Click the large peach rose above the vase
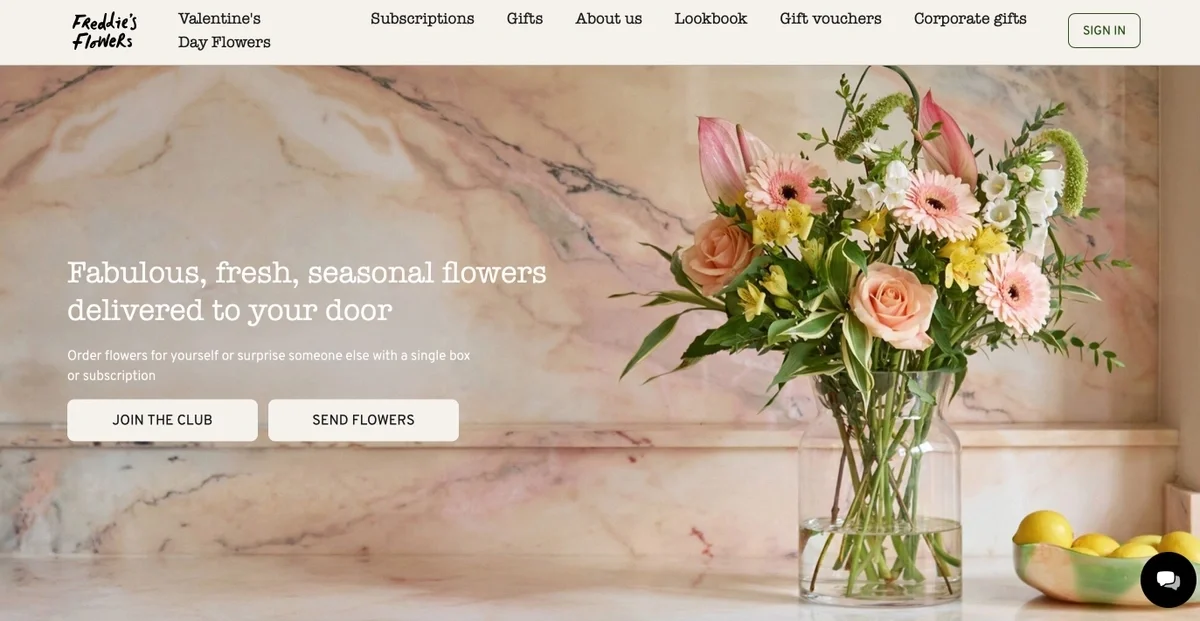Image resolution: width=1200 pixels, height=621 pixels. (893, 306)
